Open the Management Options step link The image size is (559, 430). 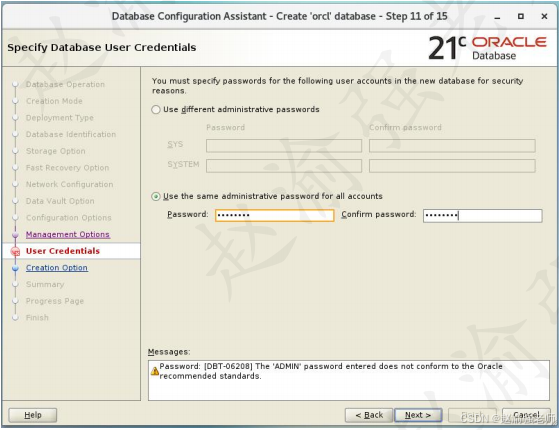[x=68, y=234]
